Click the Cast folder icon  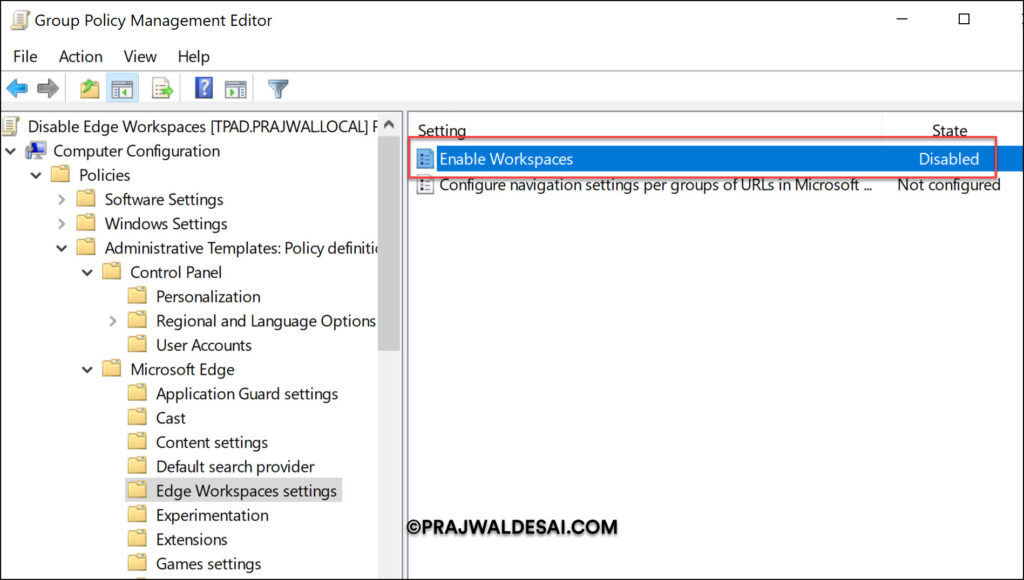(137, 417)
